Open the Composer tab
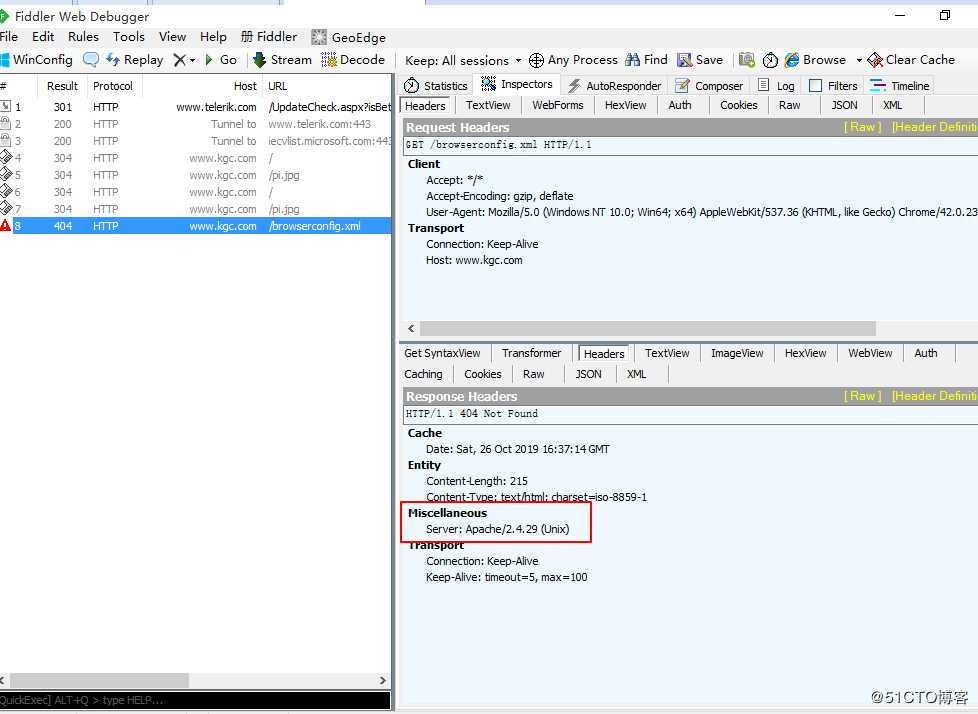The width and height of the screenshot is (978, 714). pyautogui.click(x=709, y=85)
